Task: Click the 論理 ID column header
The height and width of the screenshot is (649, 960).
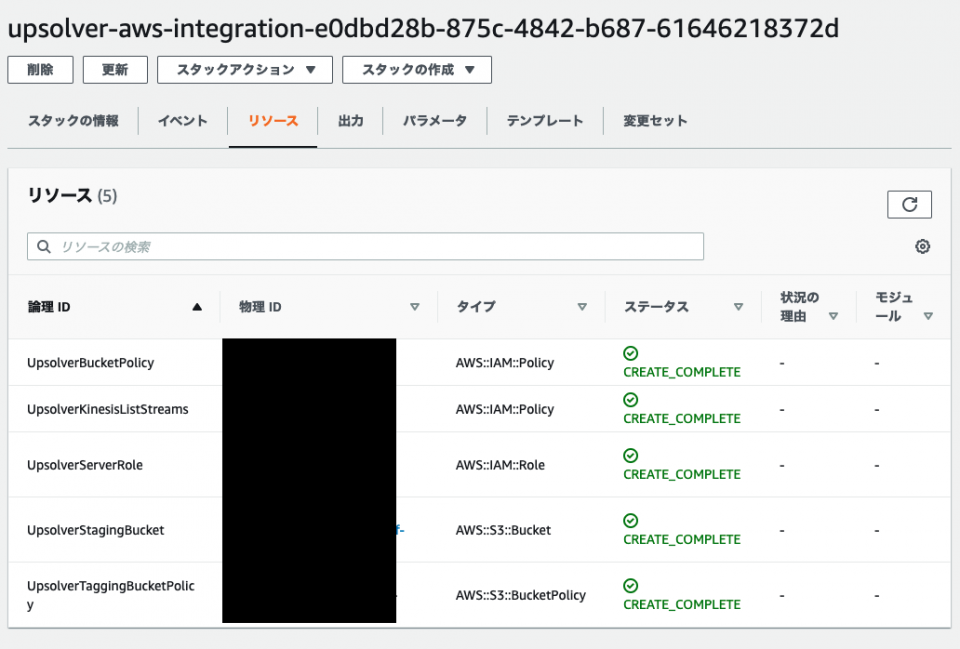Action: pos(49,307)
